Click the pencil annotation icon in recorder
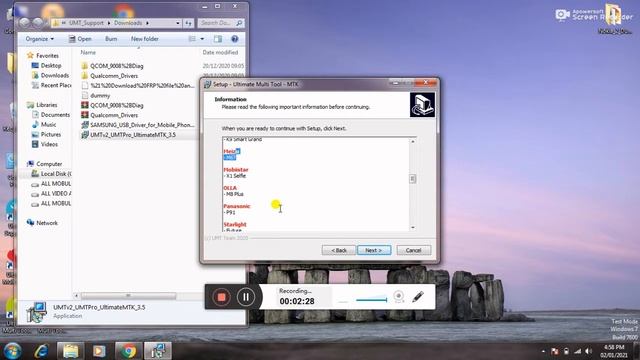 [x=418, y=297]
